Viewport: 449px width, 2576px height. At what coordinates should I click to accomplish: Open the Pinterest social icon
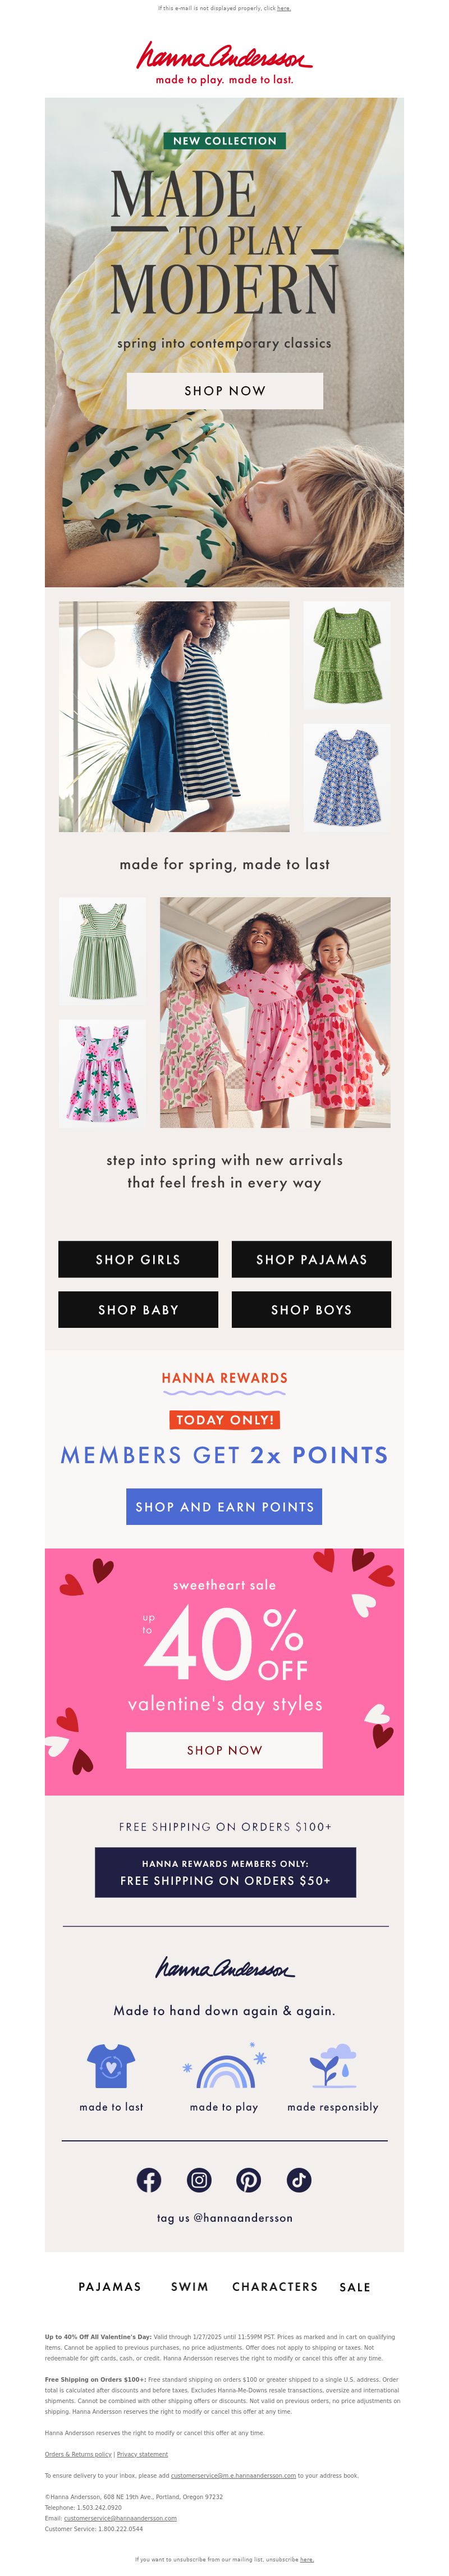coord(248,2180)
